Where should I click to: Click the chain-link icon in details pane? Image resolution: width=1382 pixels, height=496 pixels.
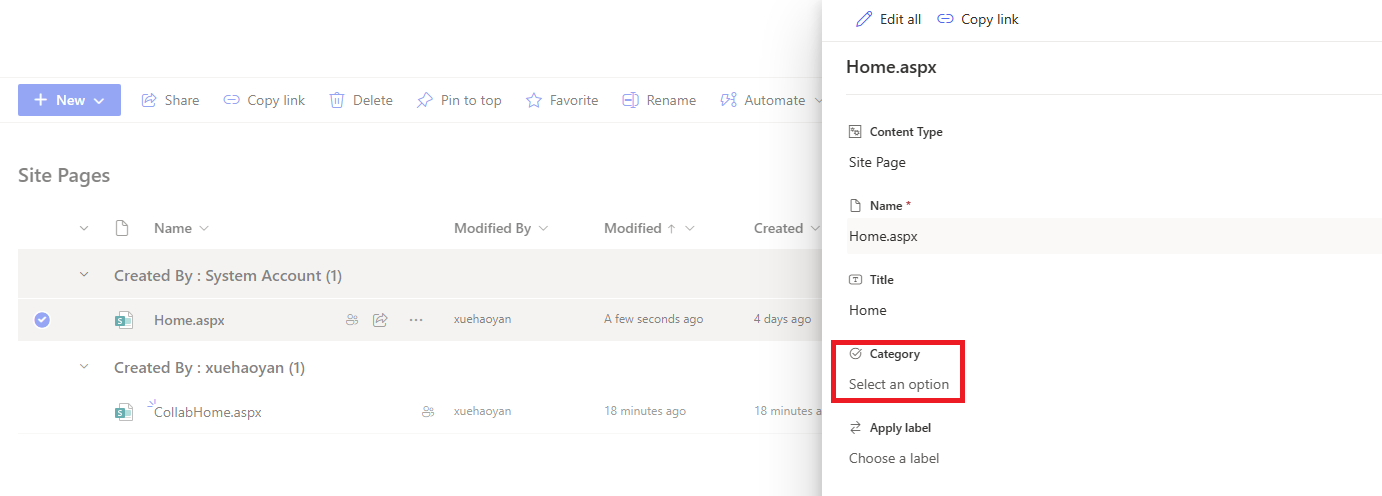pyautogui.click(x=945, y=19)
